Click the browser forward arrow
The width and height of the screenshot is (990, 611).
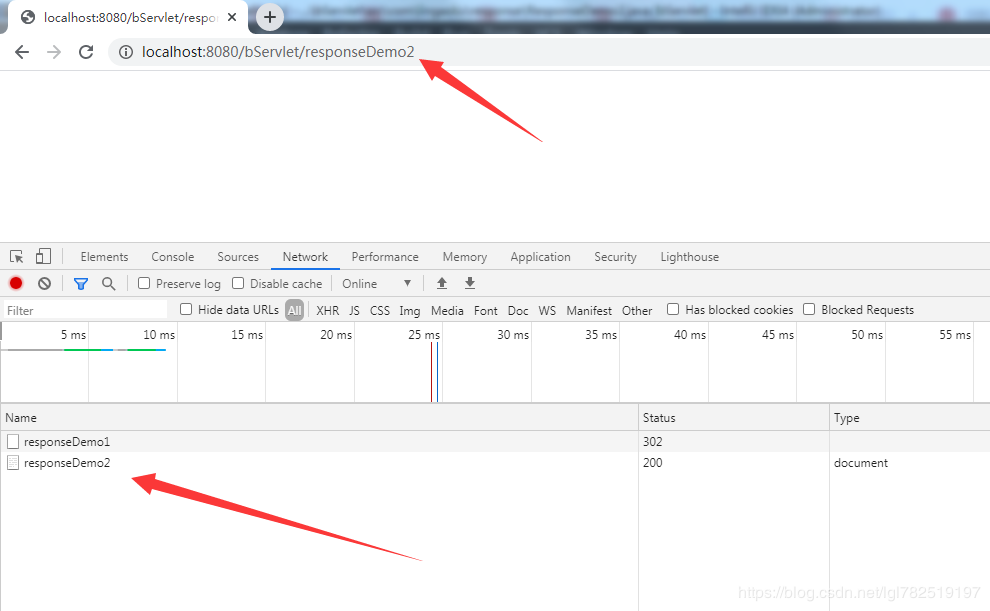[54, 52]
